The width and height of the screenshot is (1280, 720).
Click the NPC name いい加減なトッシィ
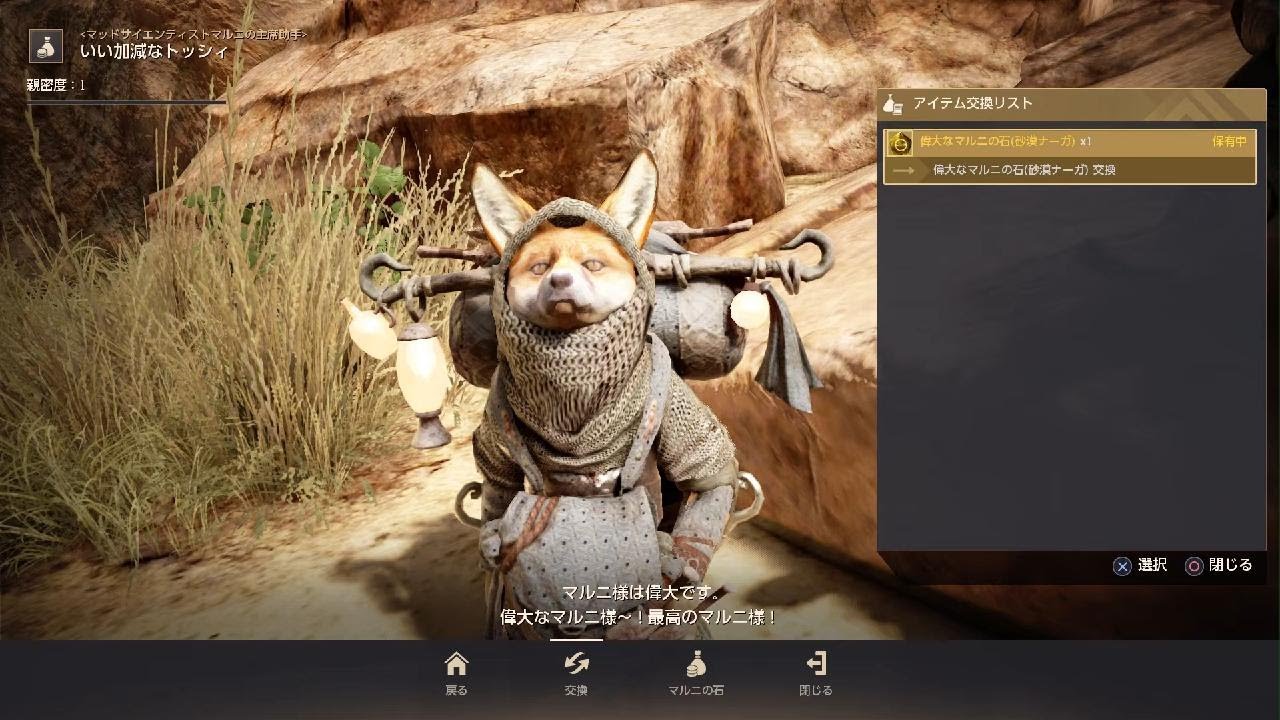click(155, 52)
